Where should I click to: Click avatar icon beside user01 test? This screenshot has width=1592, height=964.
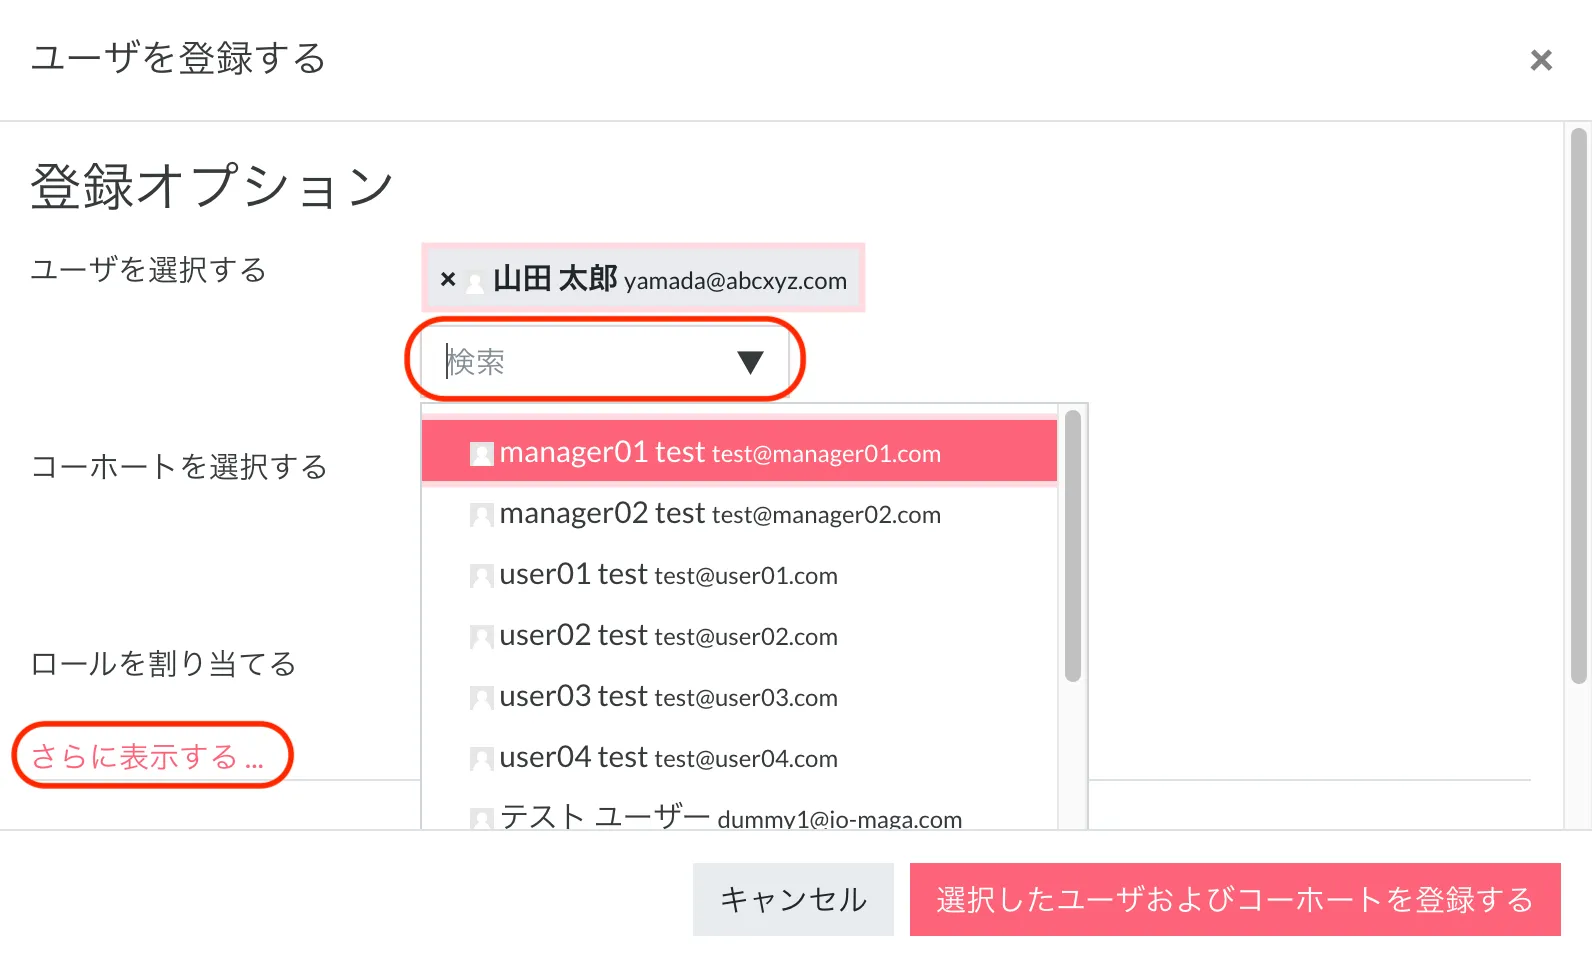pos(482,576)
